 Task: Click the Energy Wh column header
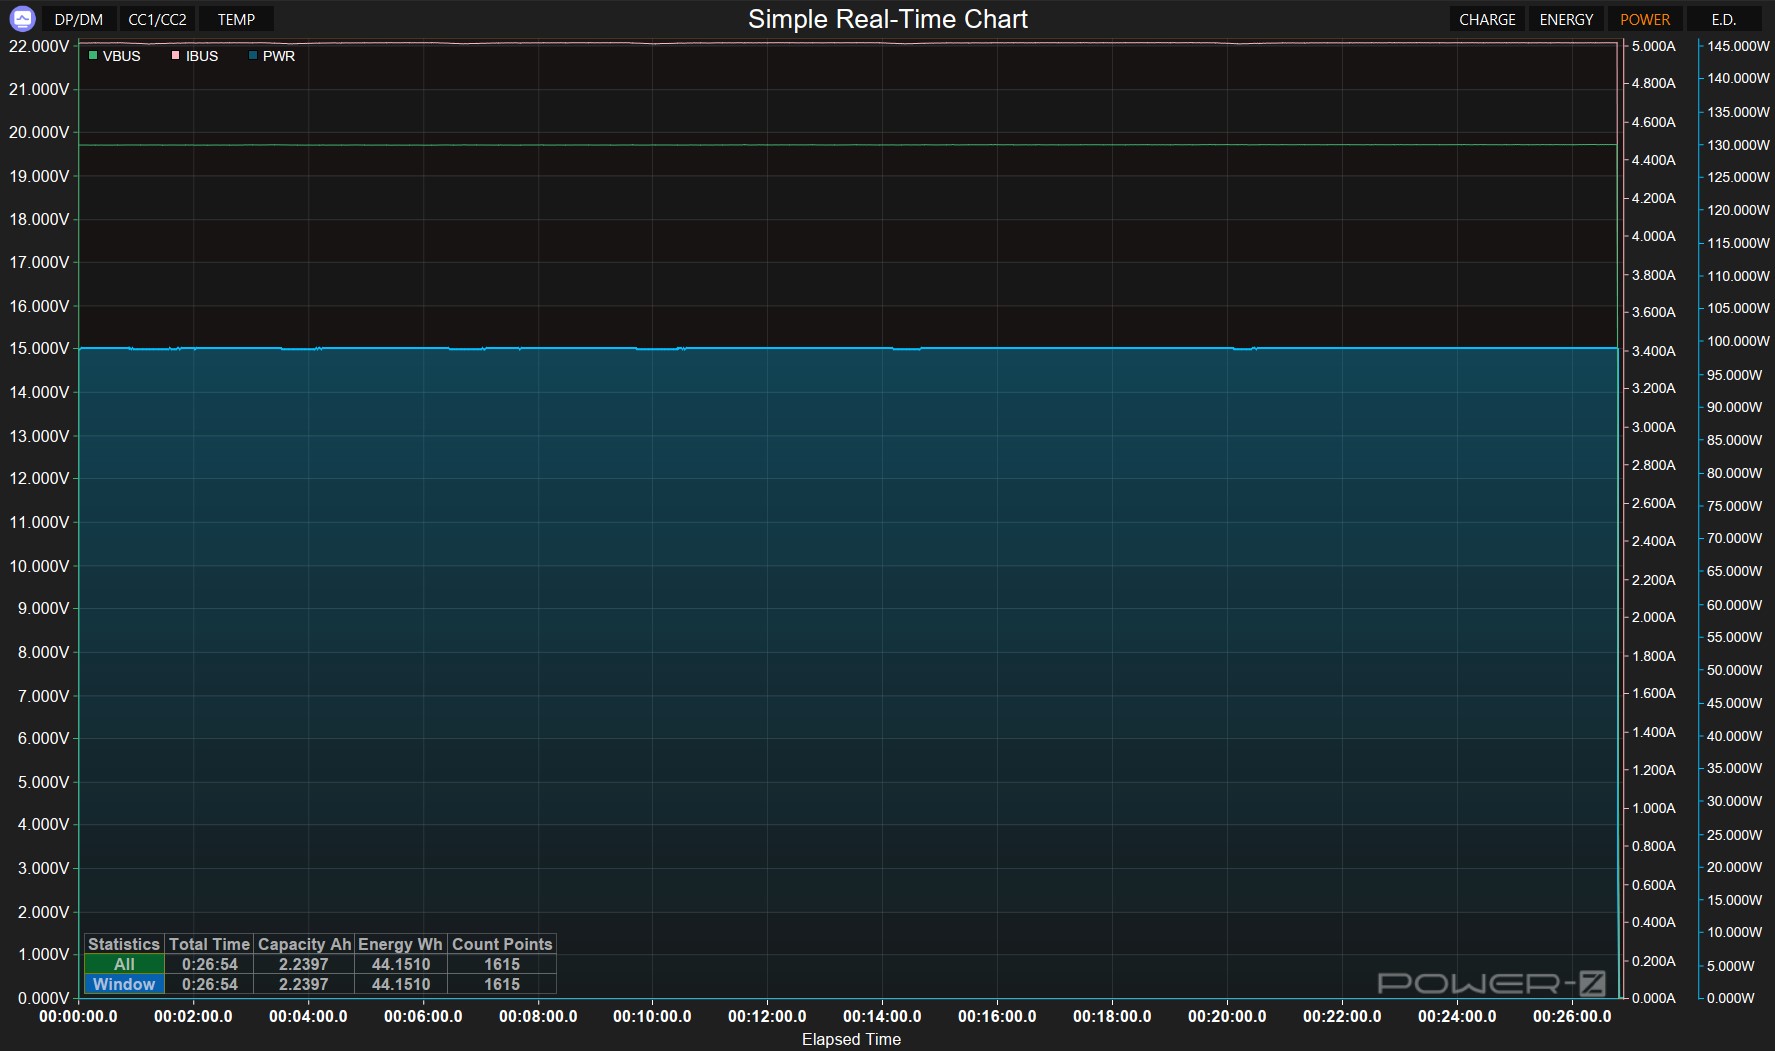coord(400,944)
